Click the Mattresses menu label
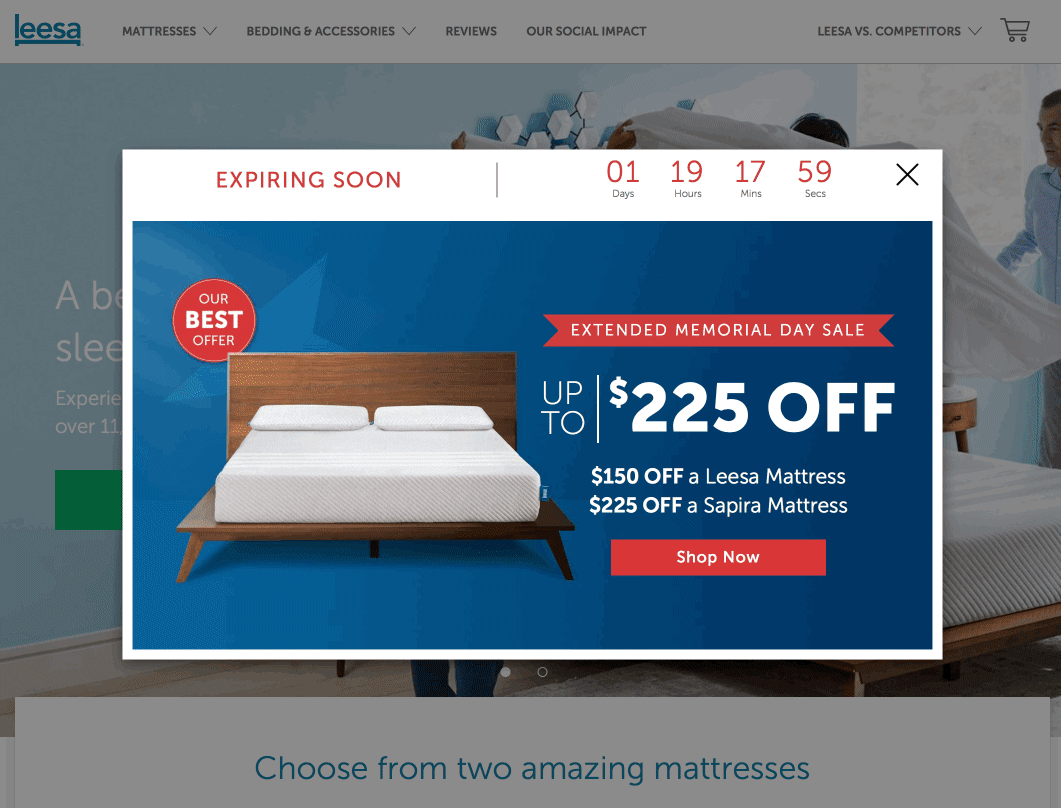Screen dimensions: 1061x808 159,31
